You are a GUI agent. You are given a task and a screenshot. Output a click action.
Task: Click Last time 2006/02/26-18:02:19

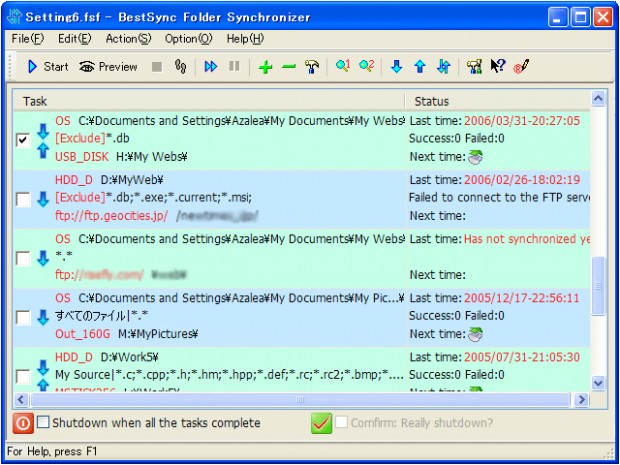(x=495, y=180)
